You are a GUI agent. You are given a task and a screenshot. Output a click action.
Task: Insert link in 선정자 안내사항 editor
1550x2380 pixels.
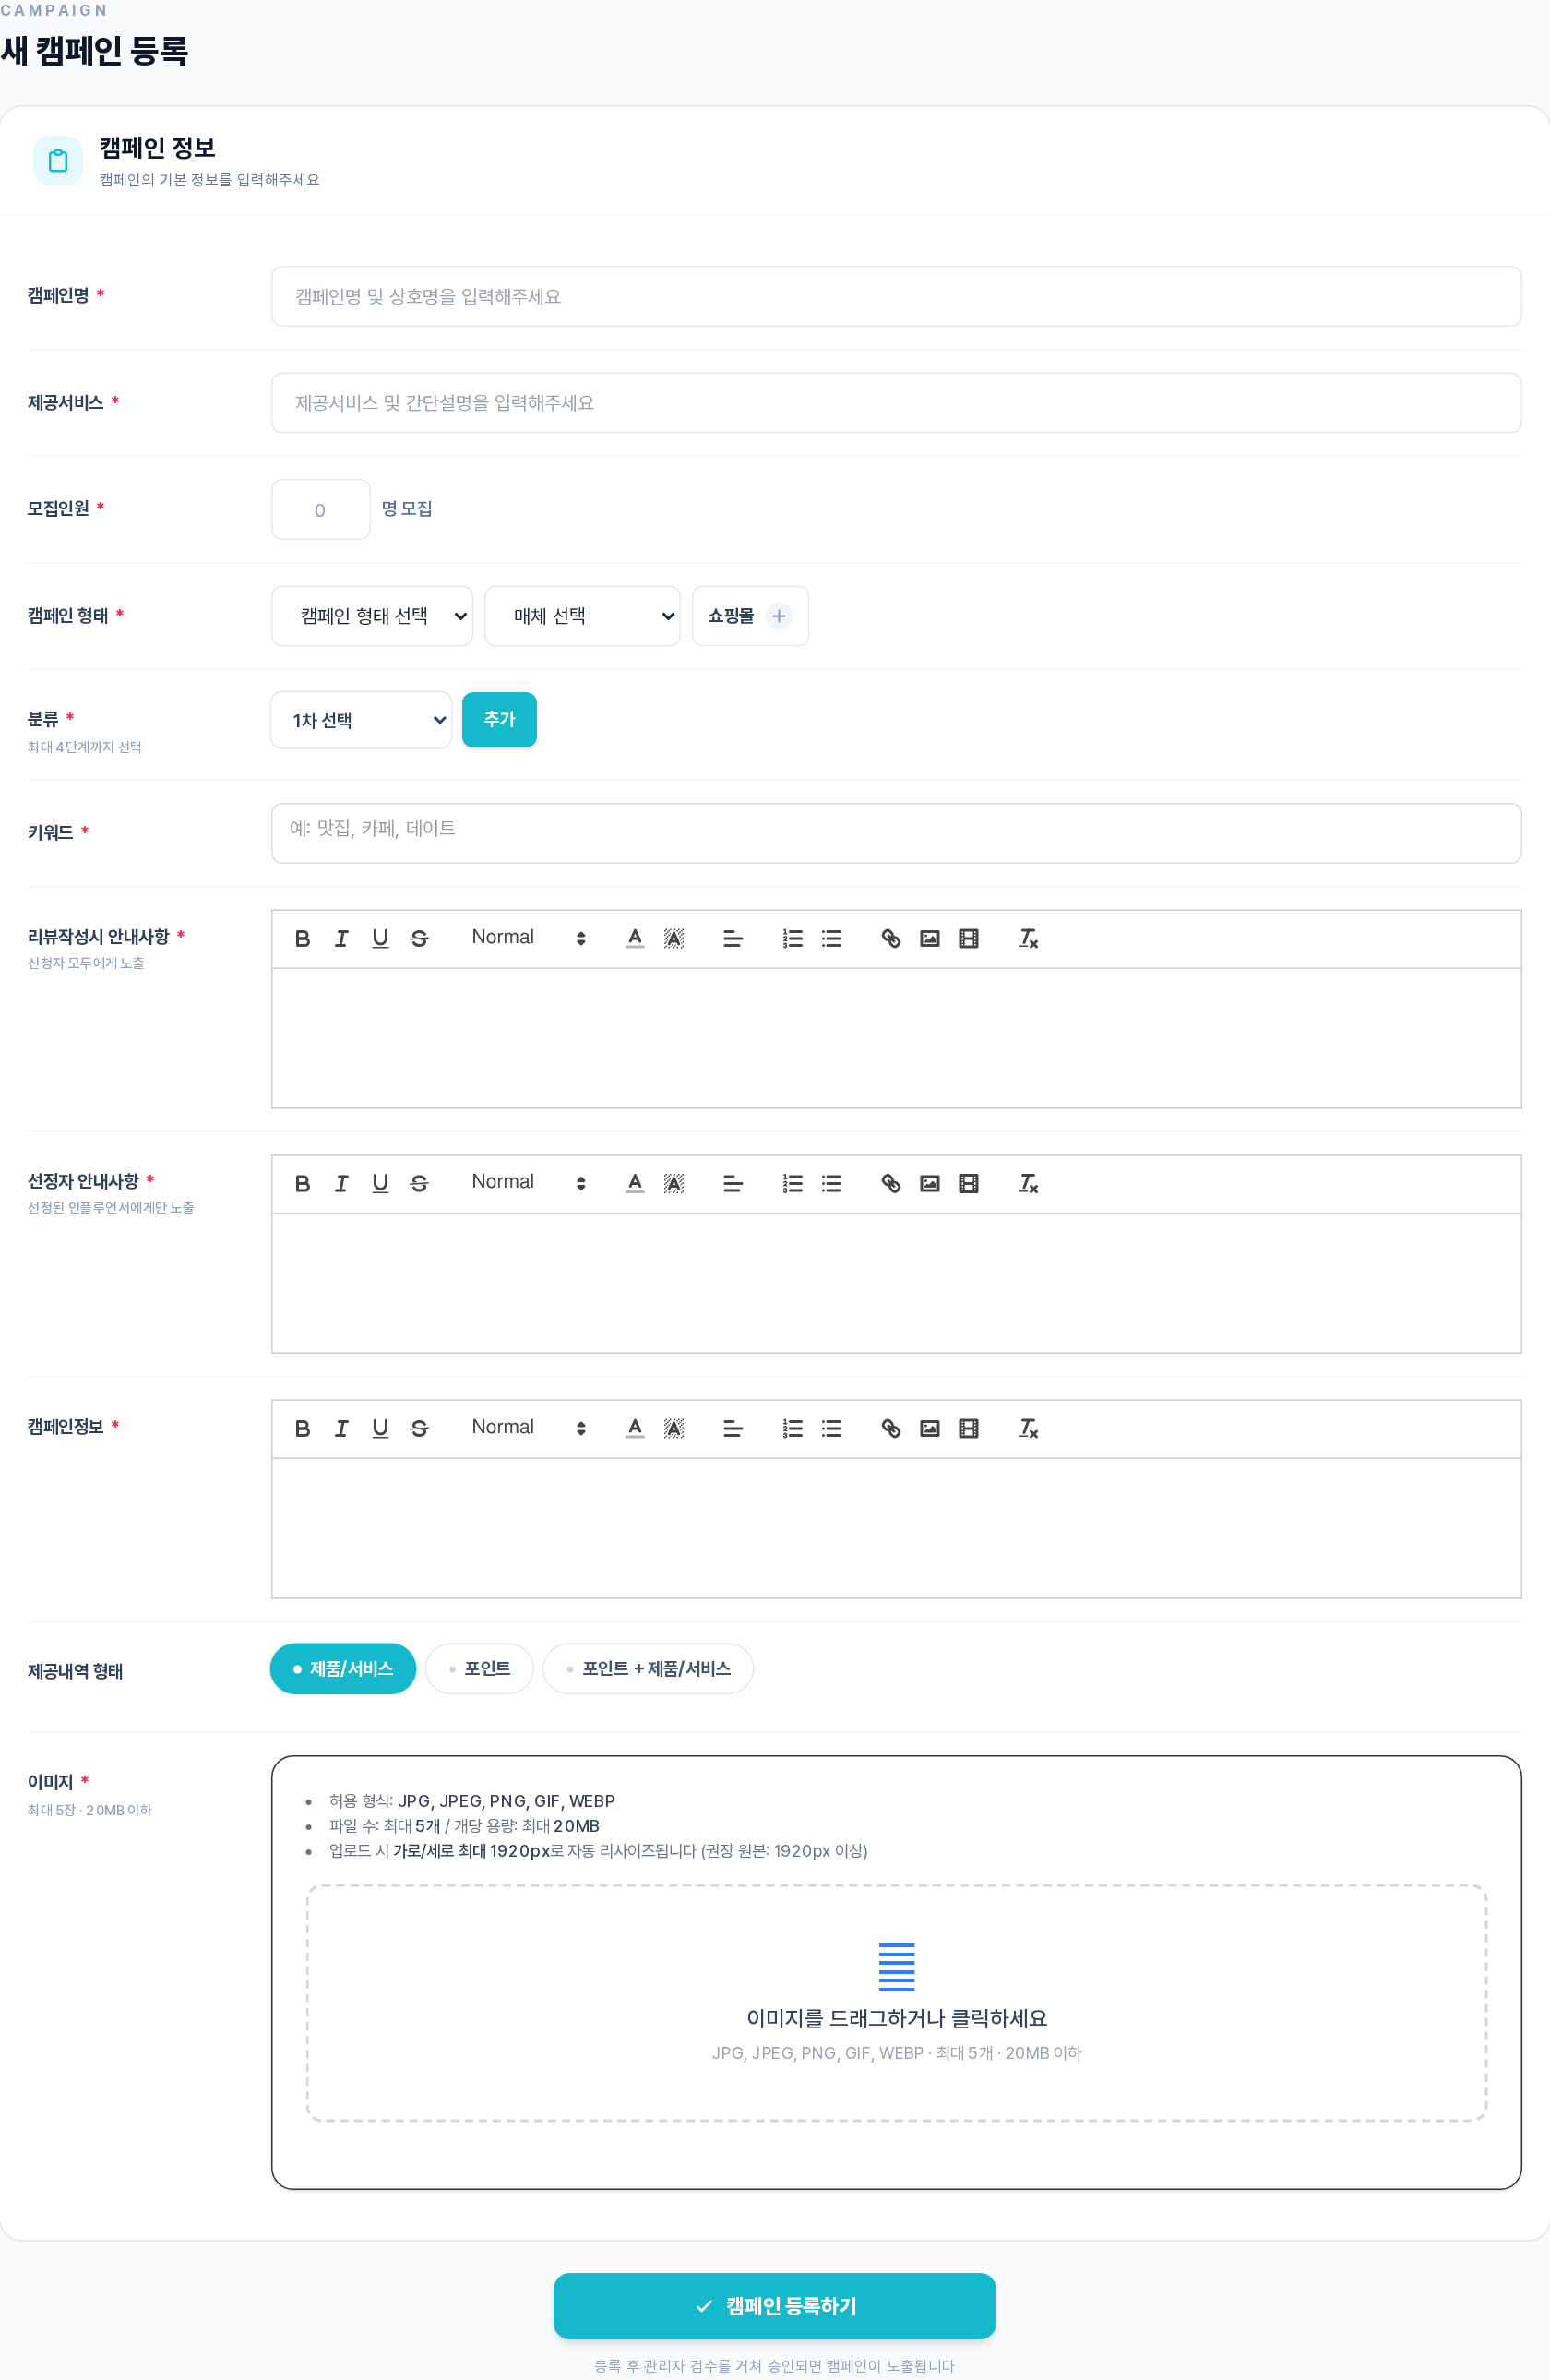[x=891, y=1183]
